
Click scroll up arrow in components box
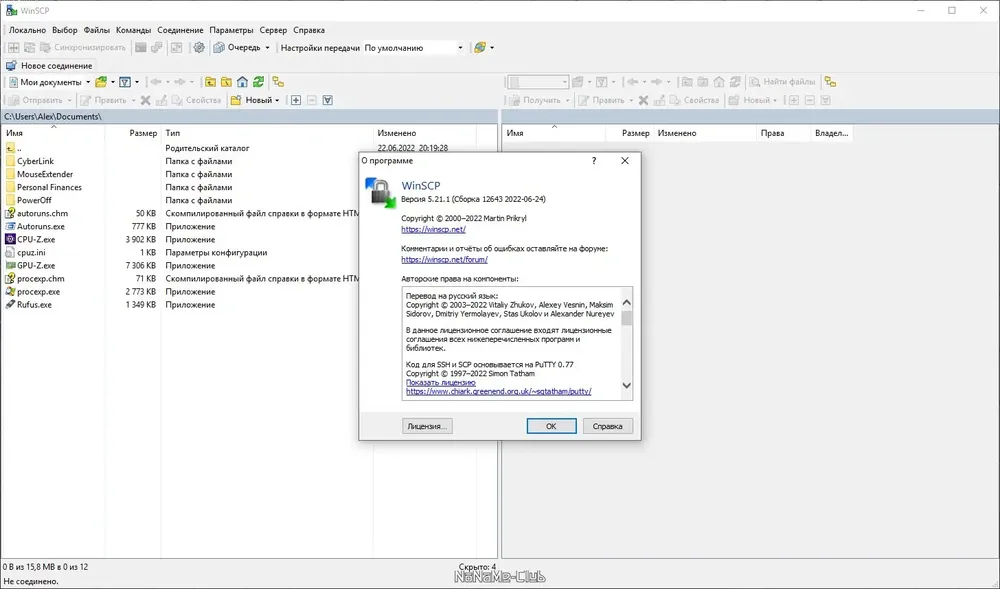coord(626,303)
